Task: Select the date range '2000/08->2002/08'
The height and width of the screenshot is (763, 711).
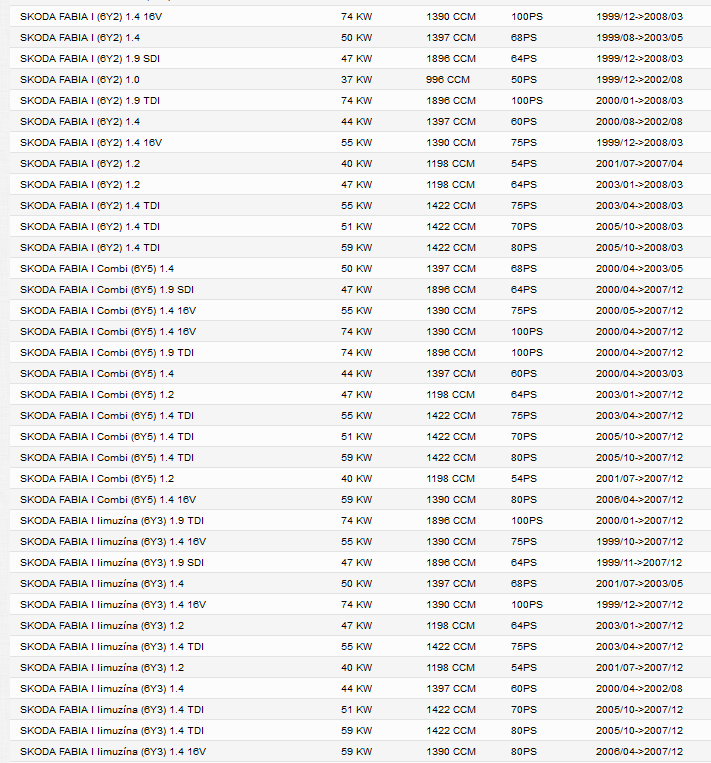Action: [x=639, y=122]
